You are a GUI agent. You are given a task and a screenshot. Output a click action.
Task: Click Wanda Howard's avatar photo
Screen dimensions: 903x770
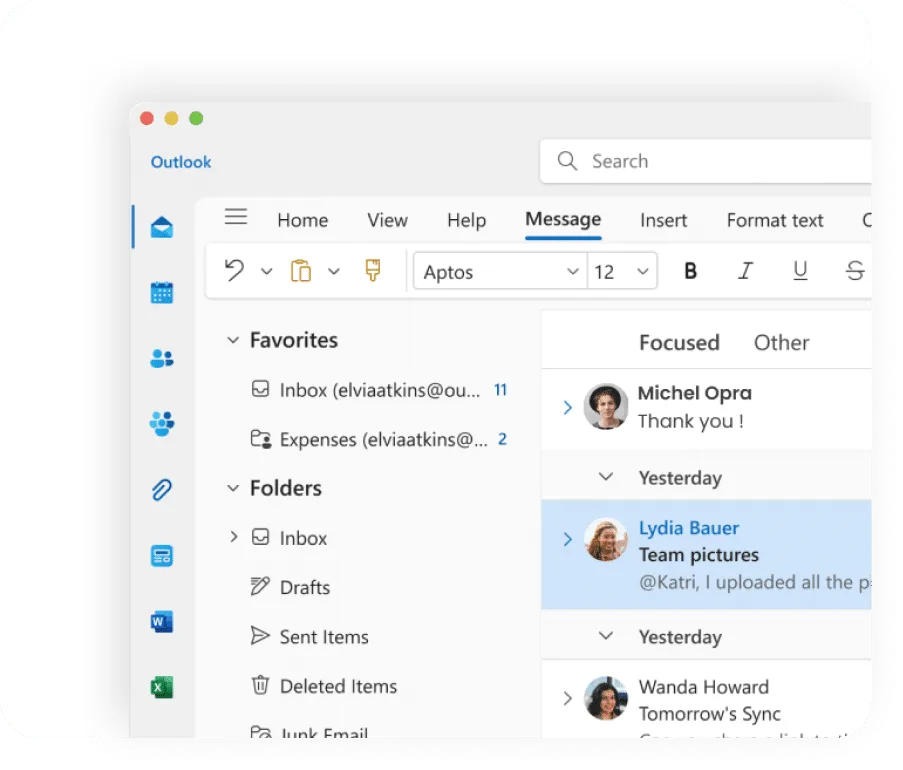pyautogui.click(x=606, y=698)
